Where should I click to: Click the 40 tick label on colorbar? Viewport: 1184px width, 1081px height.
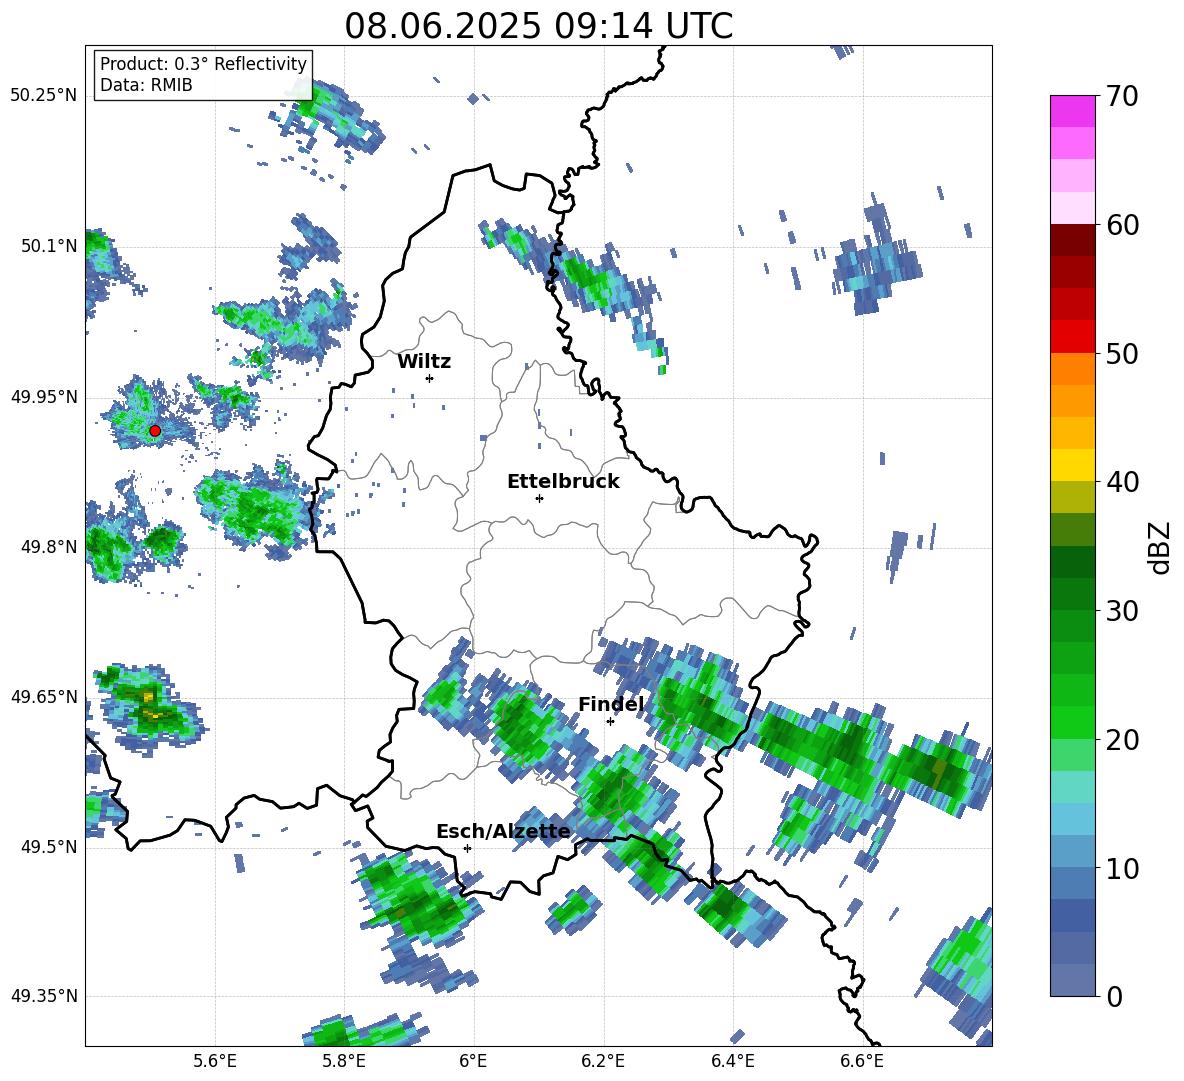(1122, 482)
